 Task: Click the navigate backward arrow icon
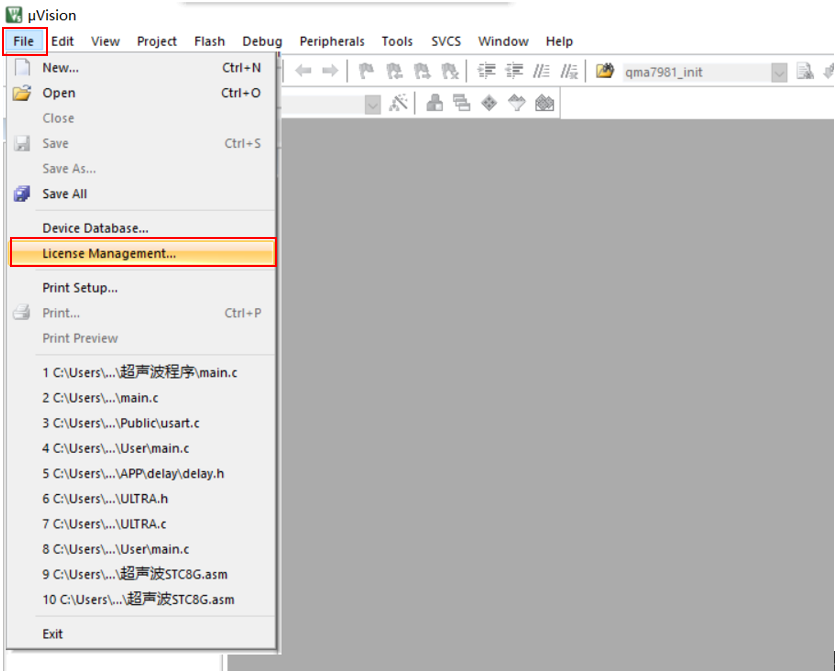[x=304, y=70]
